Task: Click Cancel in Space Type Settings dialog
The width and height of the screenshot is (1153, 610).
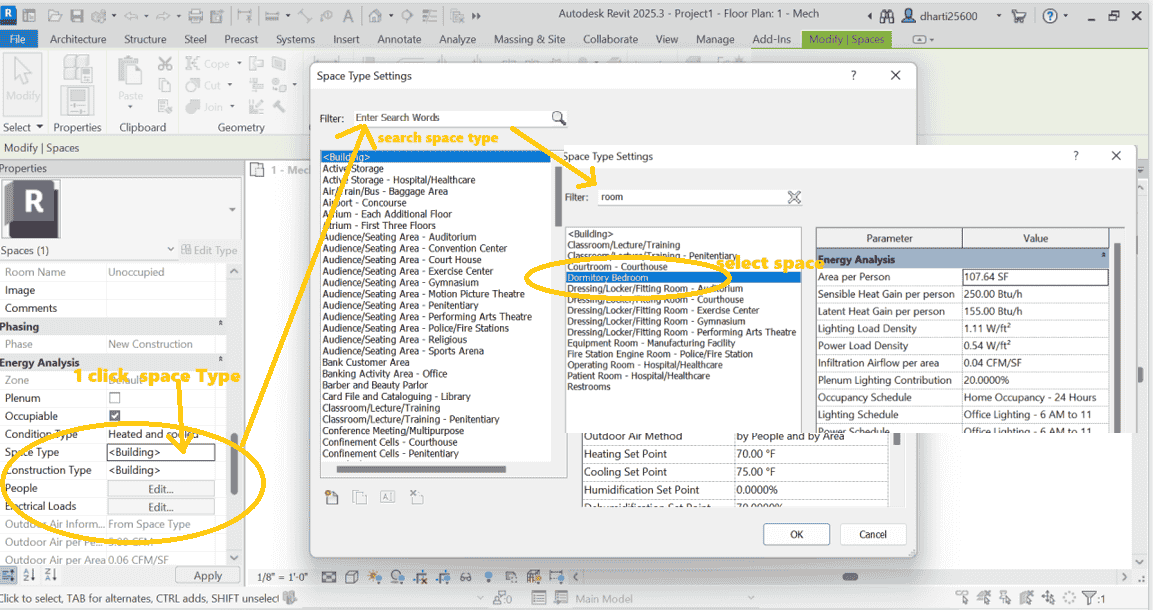Action: pos(873,534)
